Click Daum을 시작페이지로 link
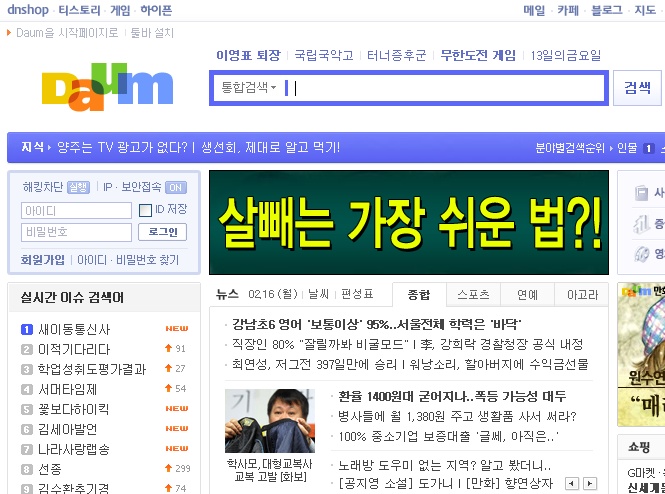This screenshot has width=665, height=494. (67, 33)
